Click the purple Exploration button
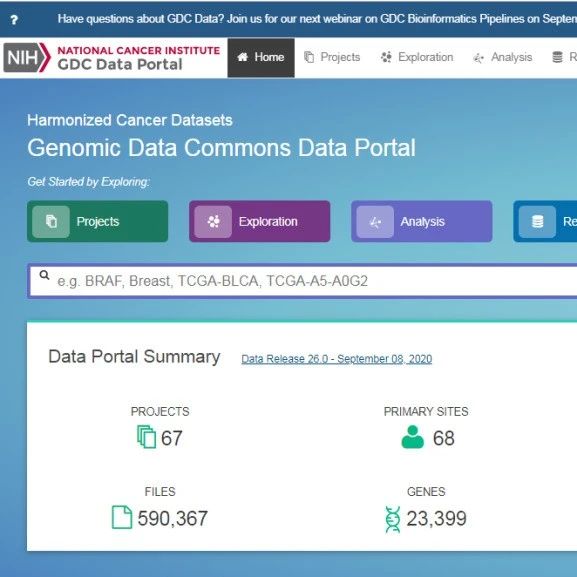The image size is (577, 577). [259, 221]
